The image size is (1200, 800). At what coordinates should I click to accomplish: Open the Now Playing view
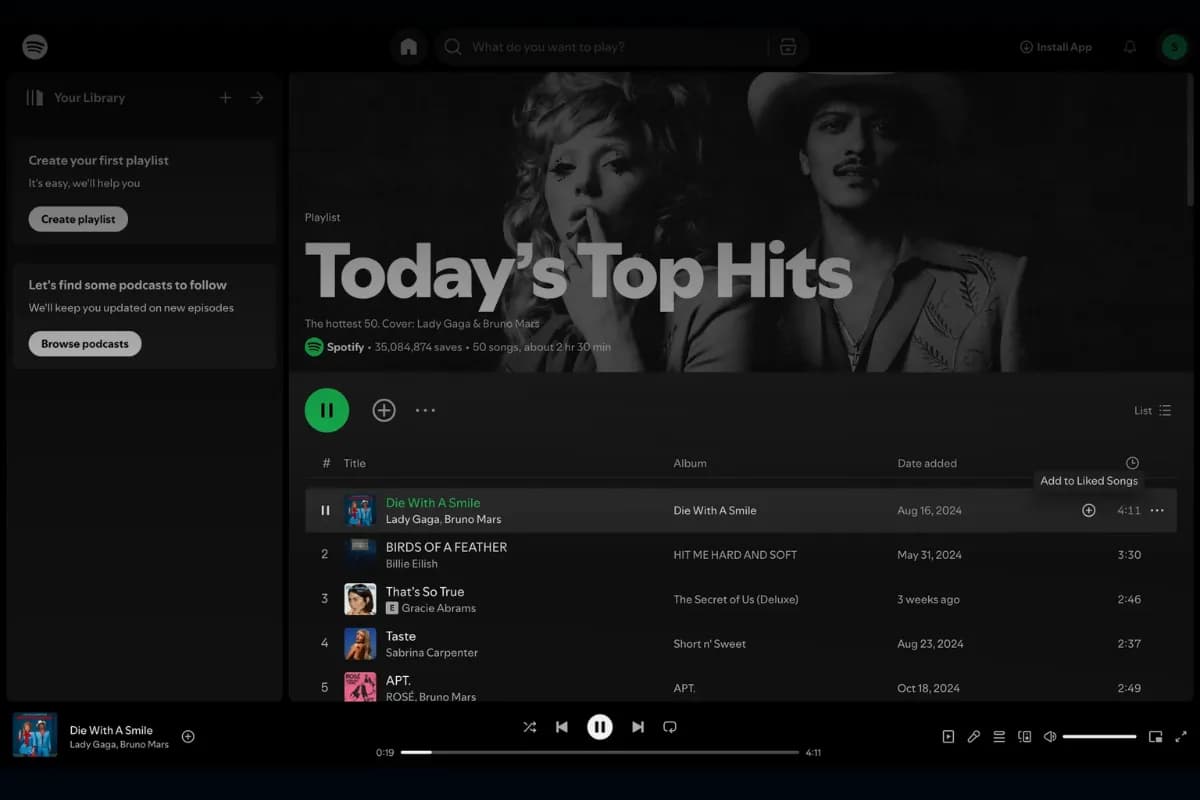pos(948,736)
